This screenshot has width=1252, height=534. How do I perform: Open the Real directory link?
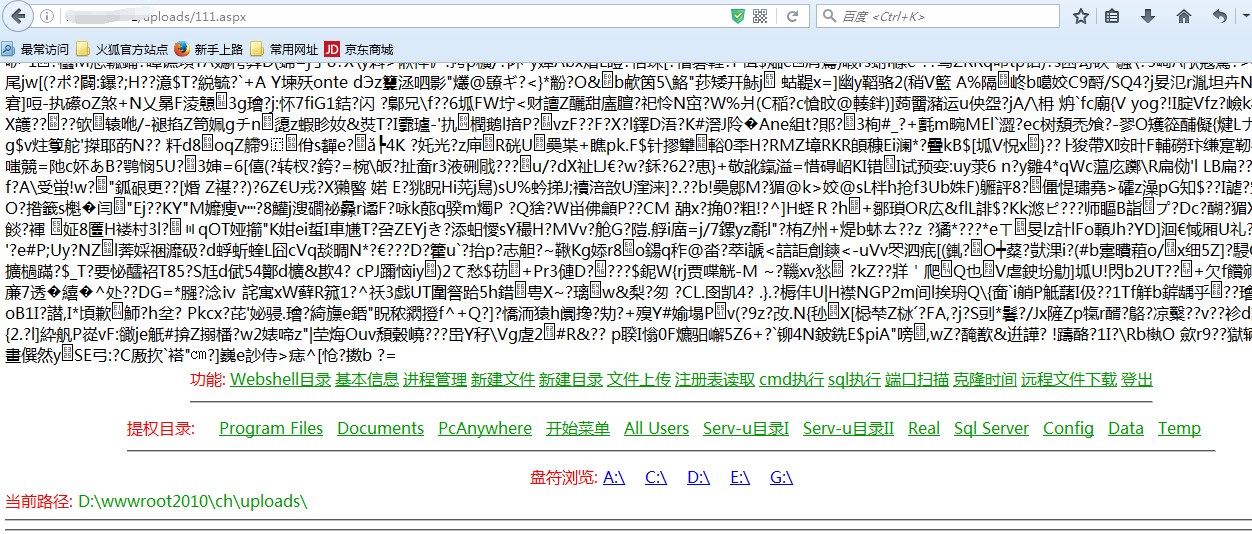click(x=924, y=428)
